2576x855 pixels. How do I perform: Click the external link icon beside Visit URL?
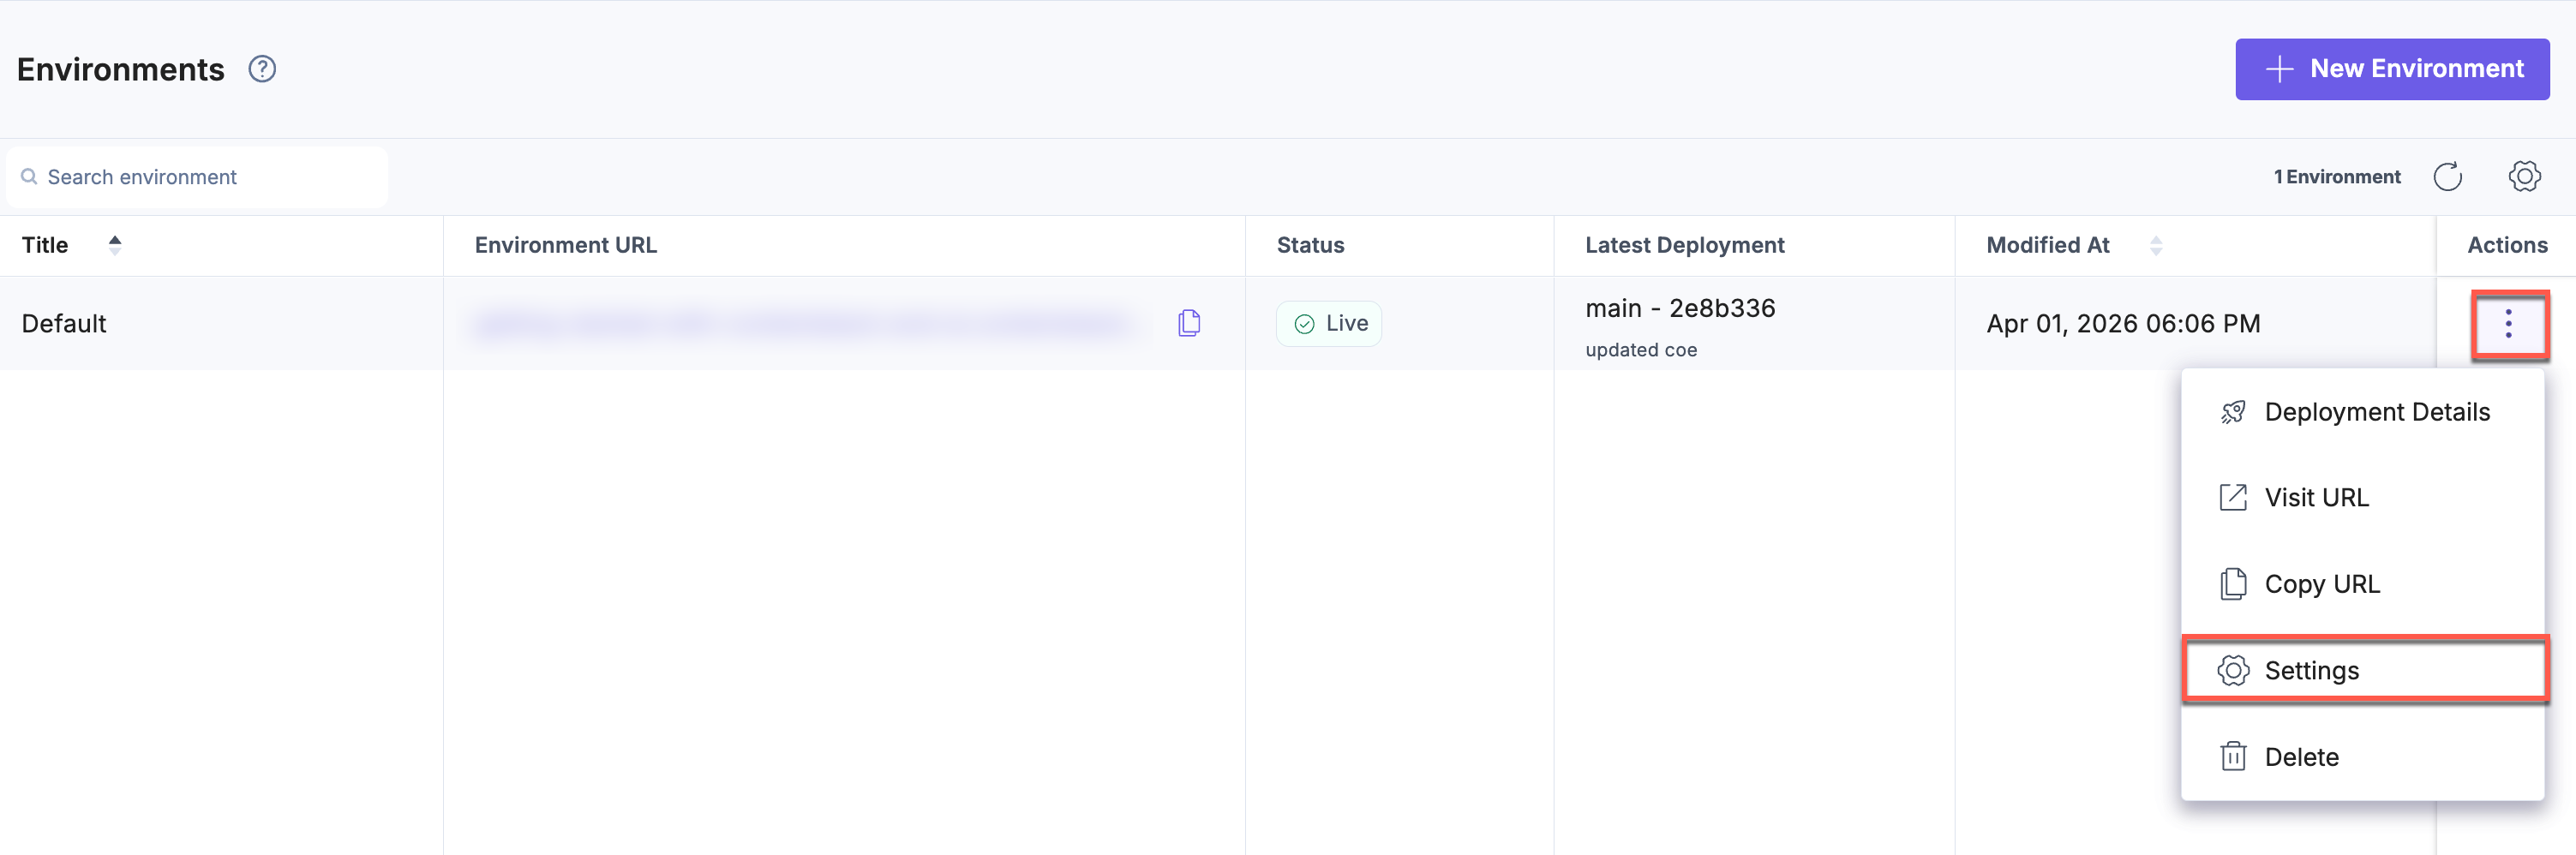click(x=2234, y=496)
